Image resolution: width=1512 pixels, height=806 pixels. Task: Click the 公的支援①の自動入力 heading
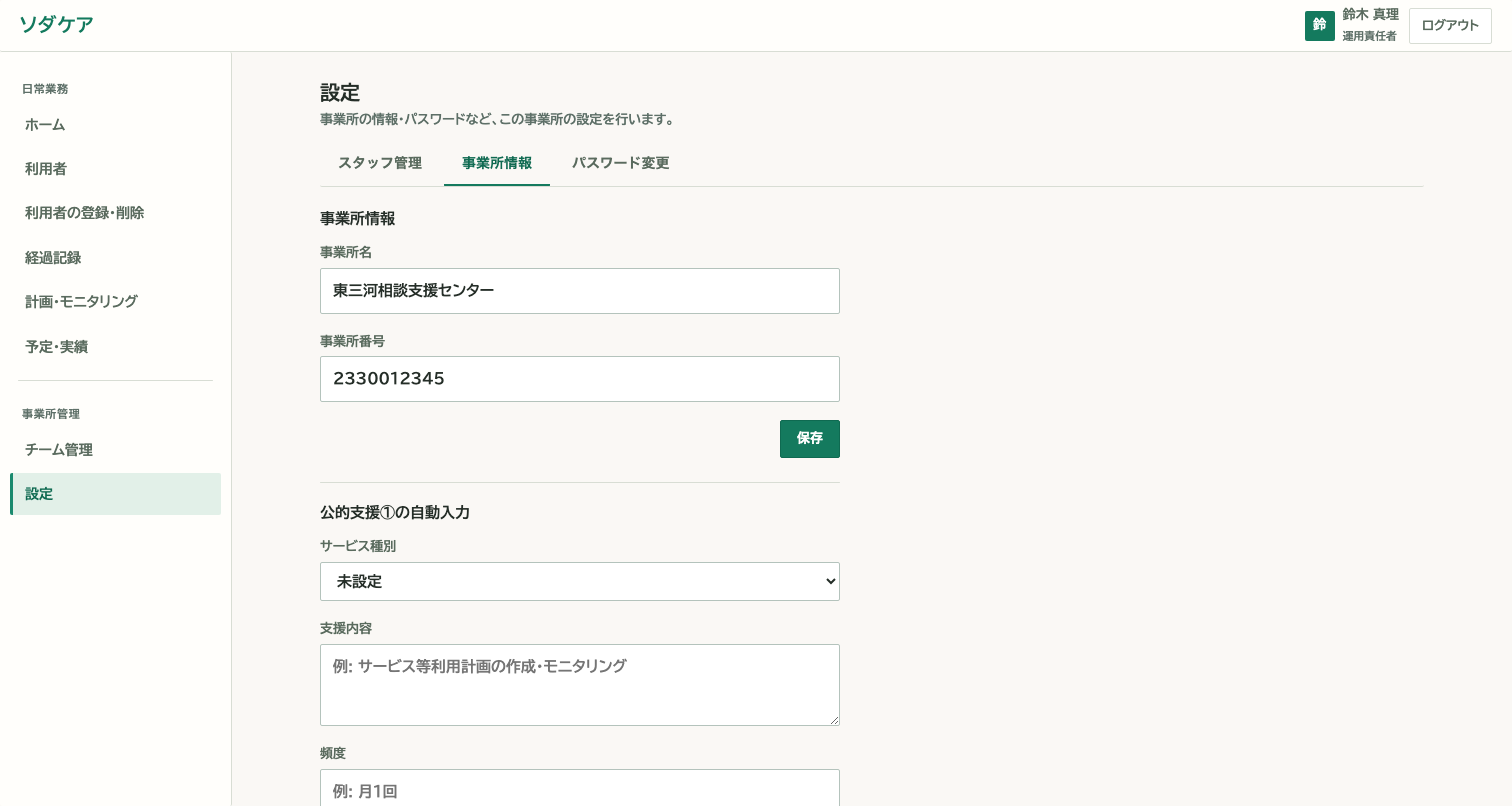click(395, 512)
